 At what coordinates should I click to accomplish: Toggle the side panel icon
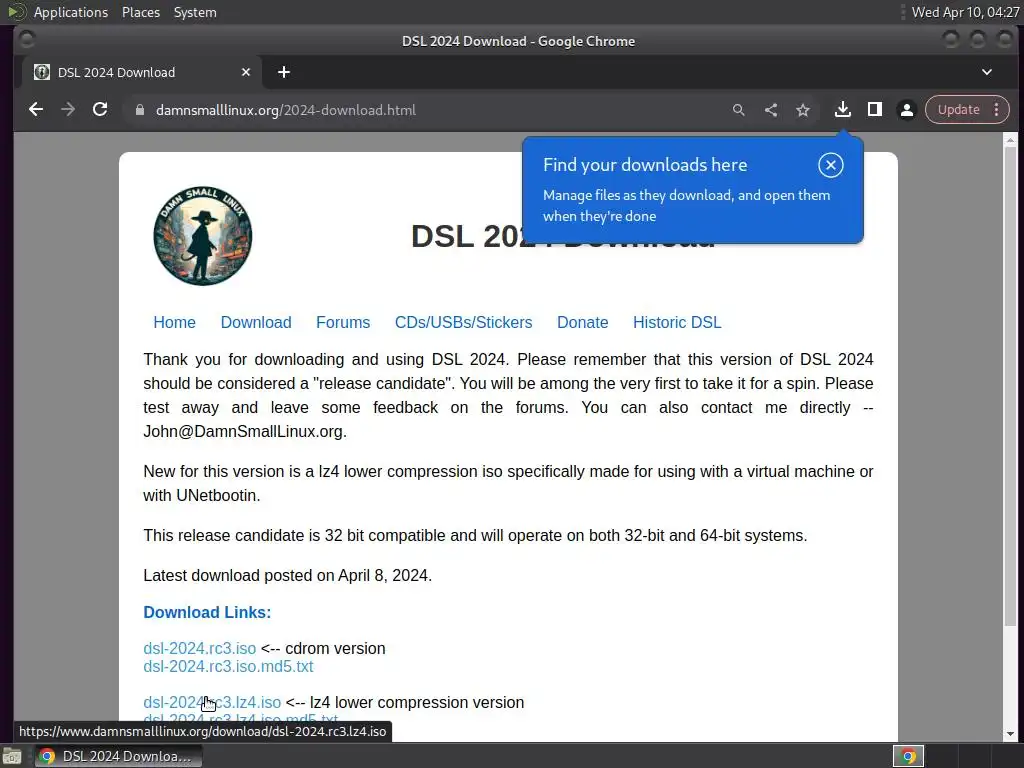pos(874,110)
